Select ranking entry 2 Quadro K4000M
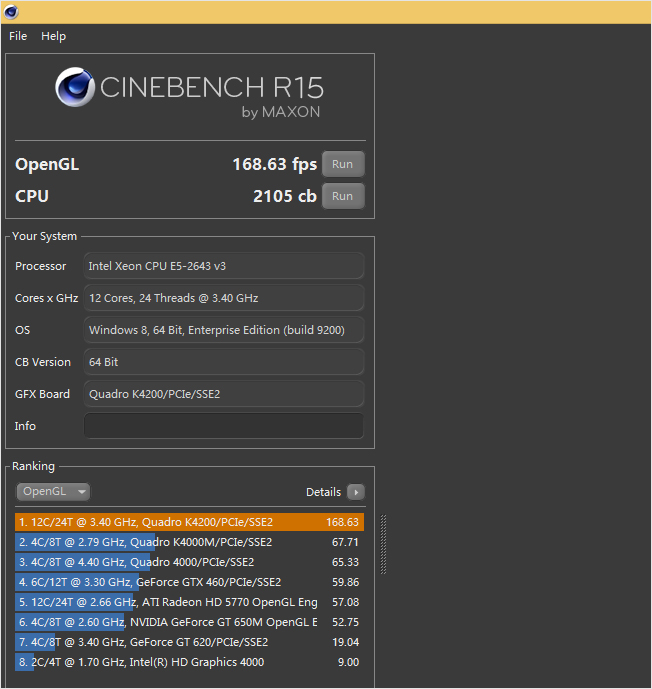 (x=189, y=542)
